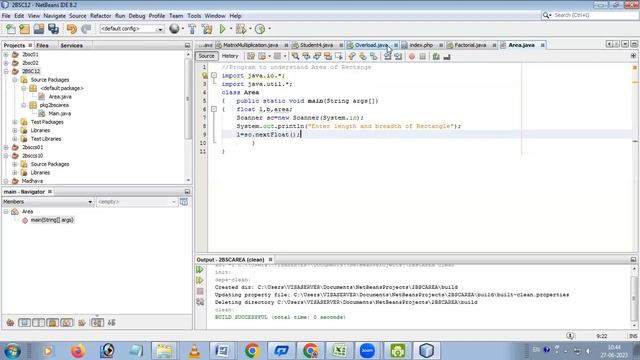Click the Source view button
This screenshot has width=640, height=360.
pos(207,56)
